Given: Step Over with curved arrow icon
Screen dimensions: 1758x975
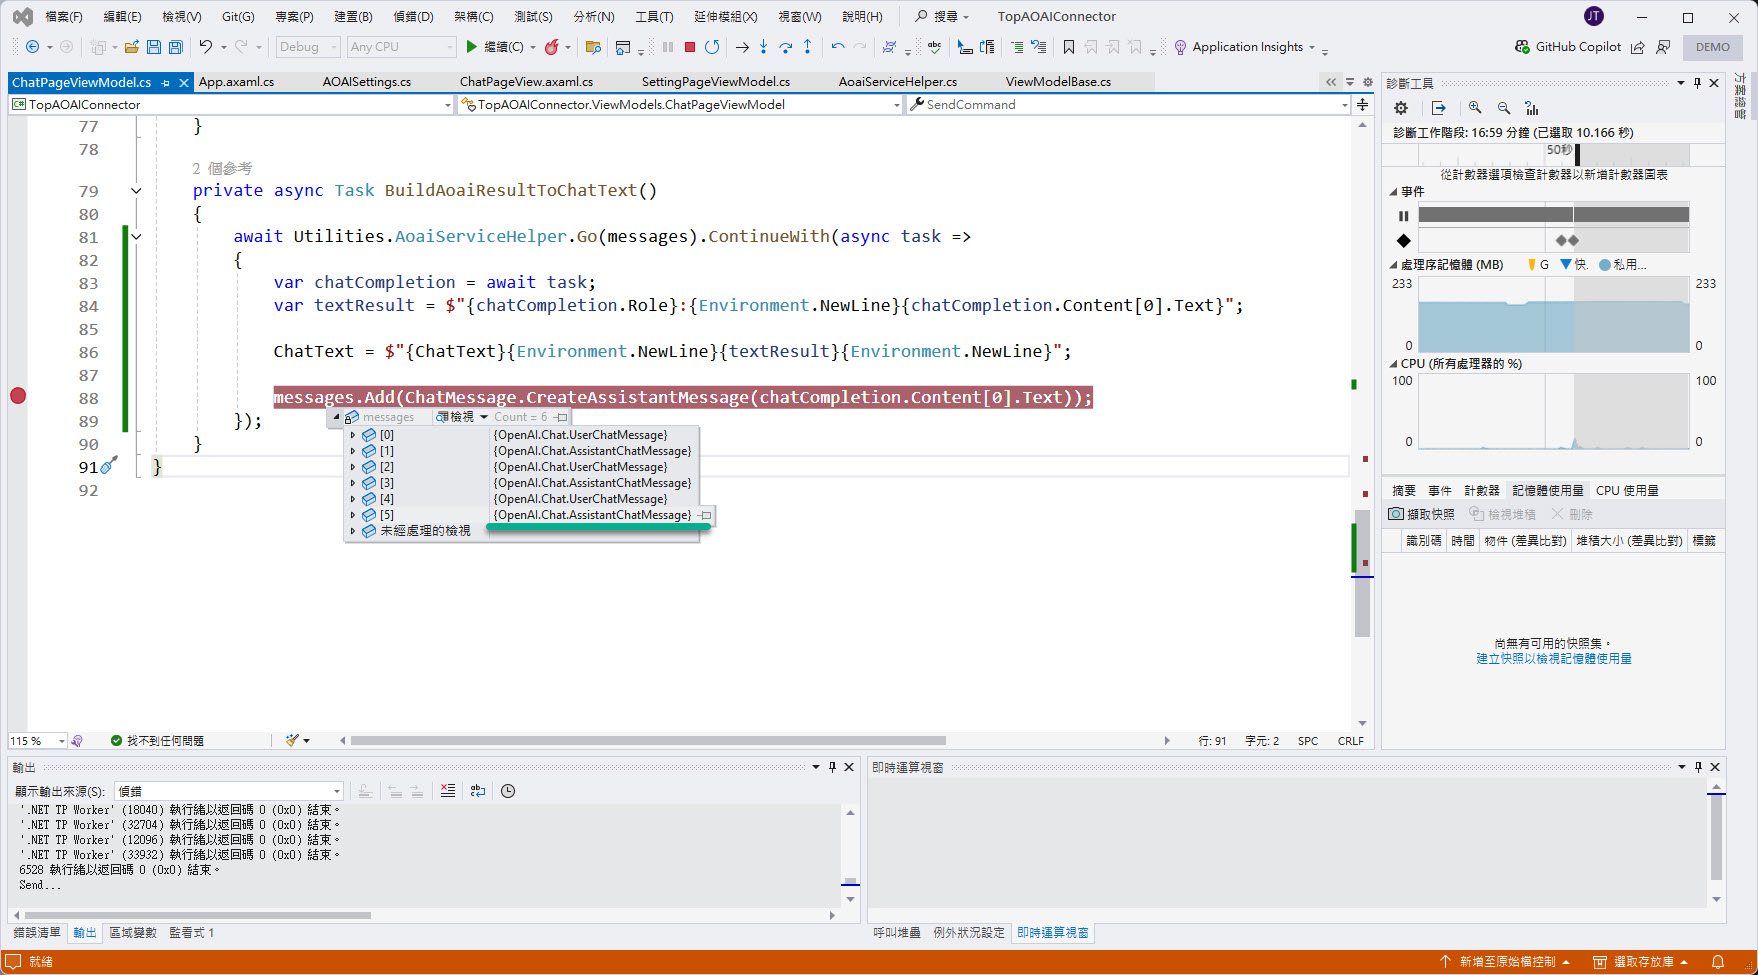Looking at the screenshot, I should pyautogui.click(x=785, y=47).
